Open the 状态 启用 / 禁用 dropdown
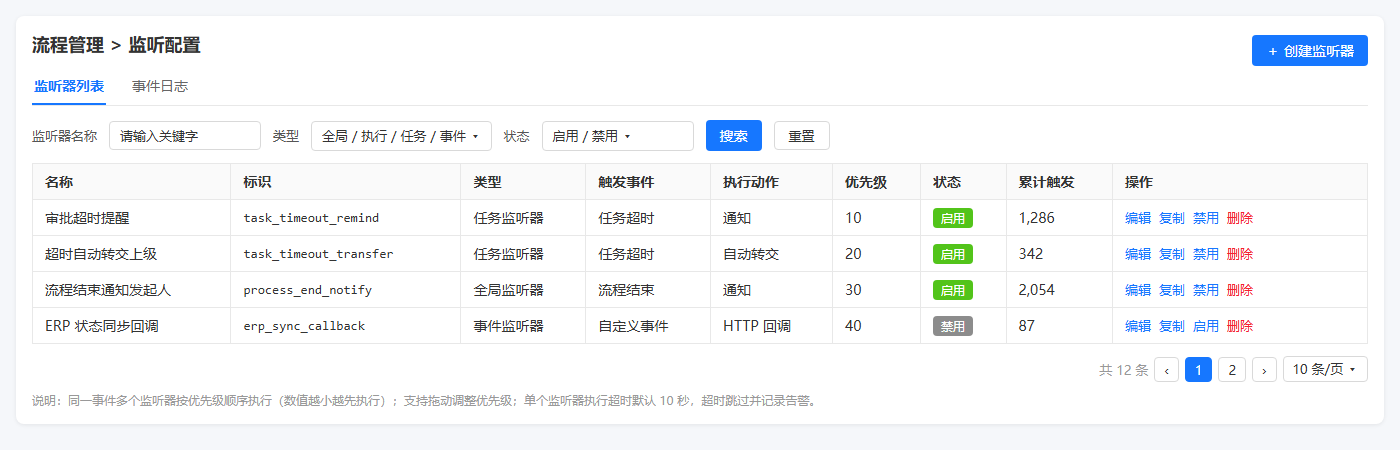This screenshot has height=450, width=1400. [618, 136]
